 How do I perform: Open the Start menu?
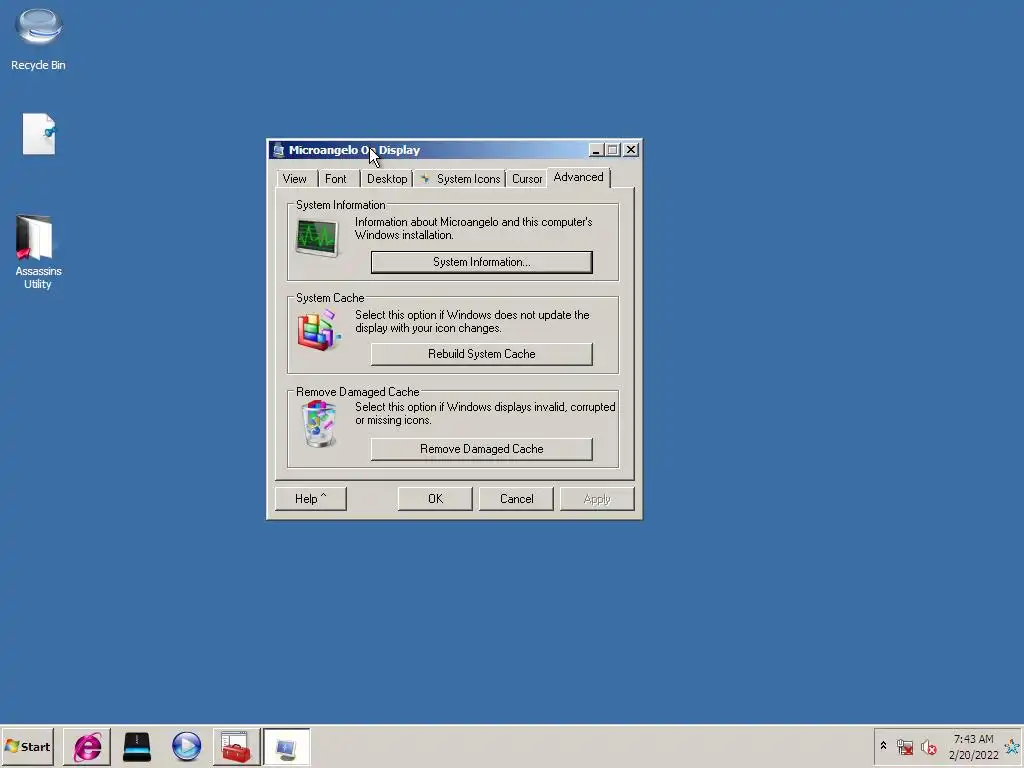(x=27, y=746)
